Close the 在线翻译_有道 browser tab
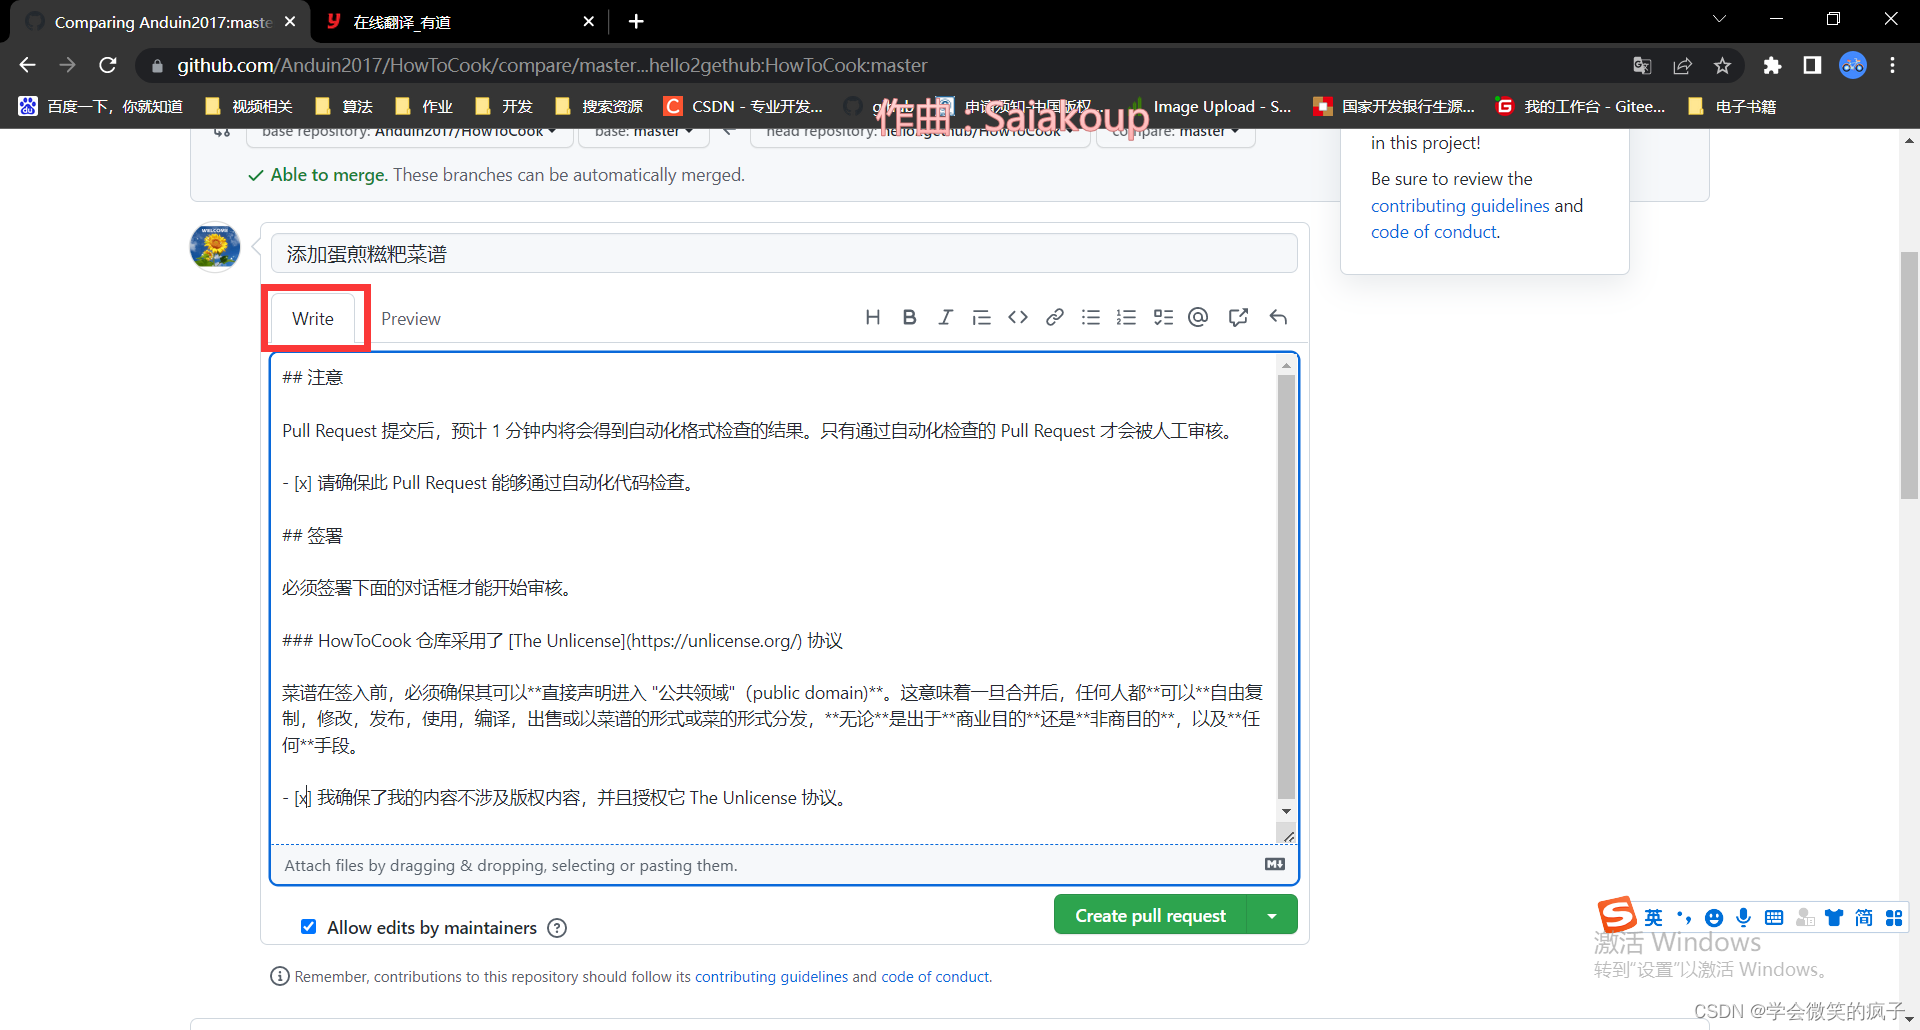The width and height of the screenshot is (1920, 1030). (x=589, y=21)
